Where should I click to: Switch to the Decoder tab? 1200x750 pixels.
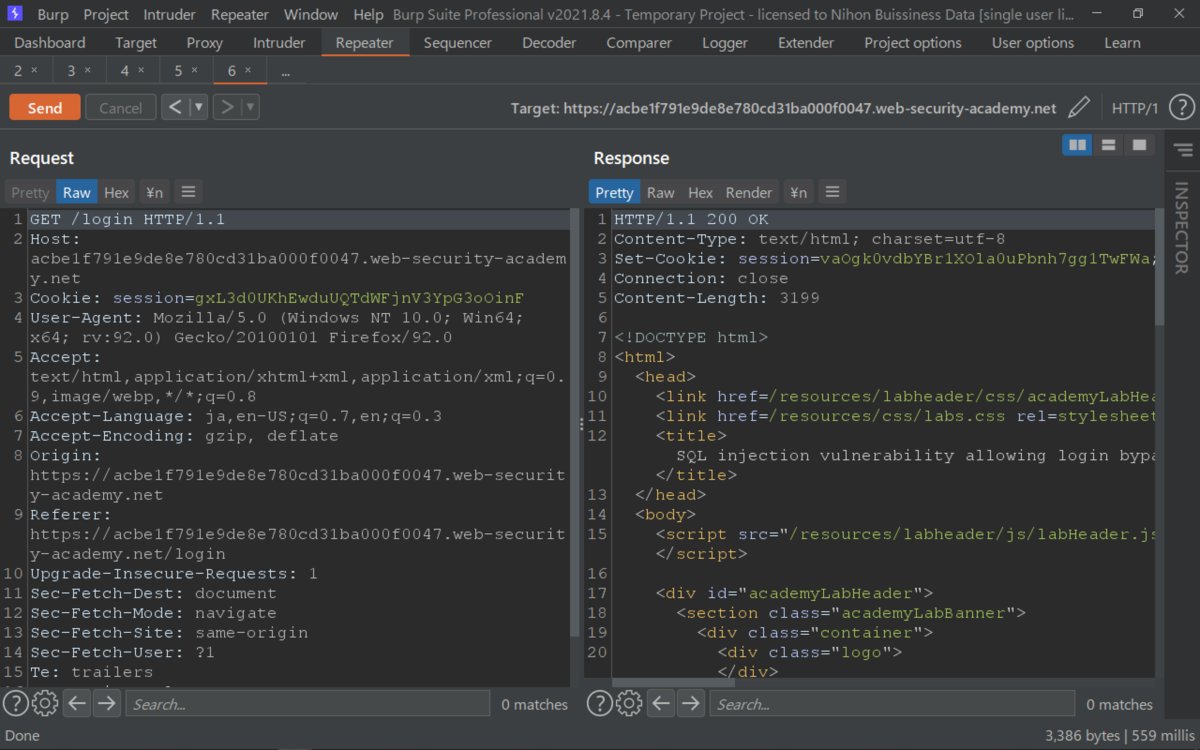(549, 43)
